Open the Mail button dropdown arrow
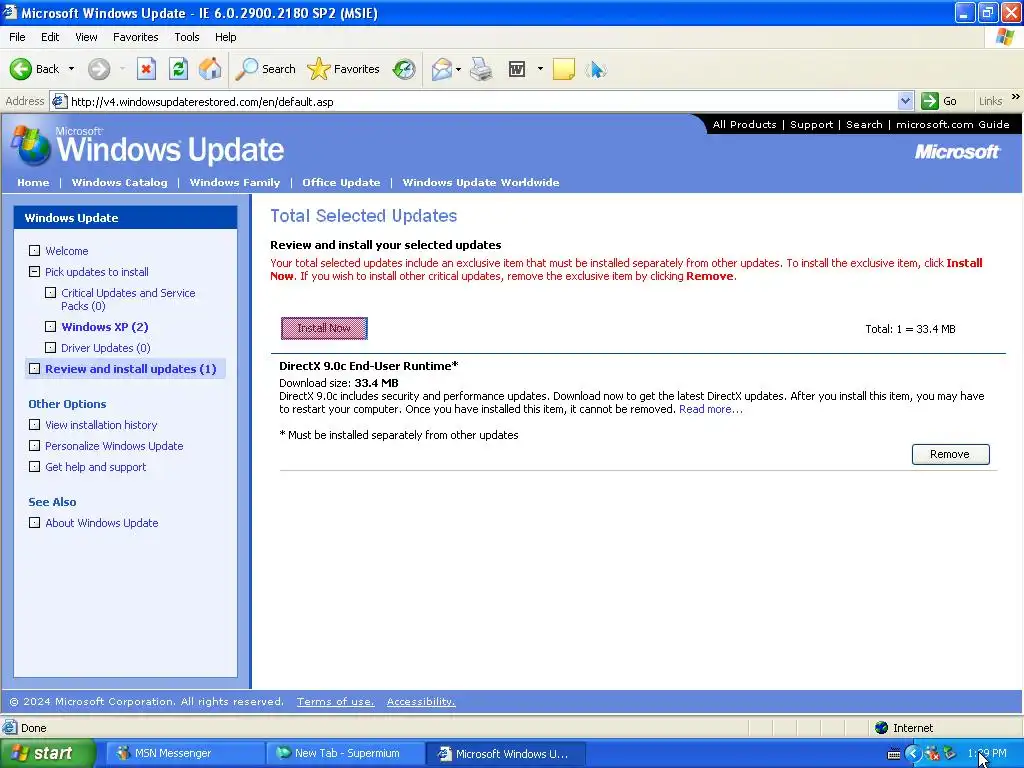 458,69
